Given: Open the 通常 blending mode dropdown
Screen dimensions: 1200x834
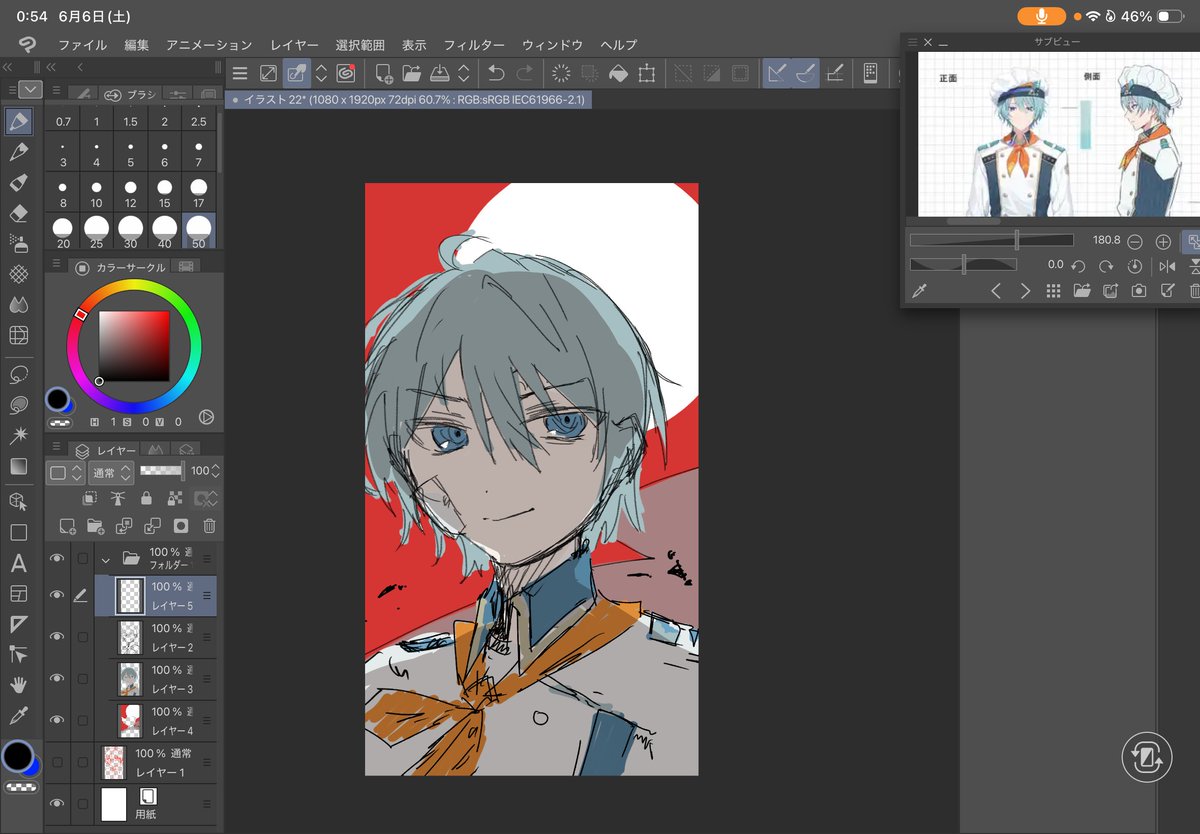Looking at the screenshot, I should [111, 472].
